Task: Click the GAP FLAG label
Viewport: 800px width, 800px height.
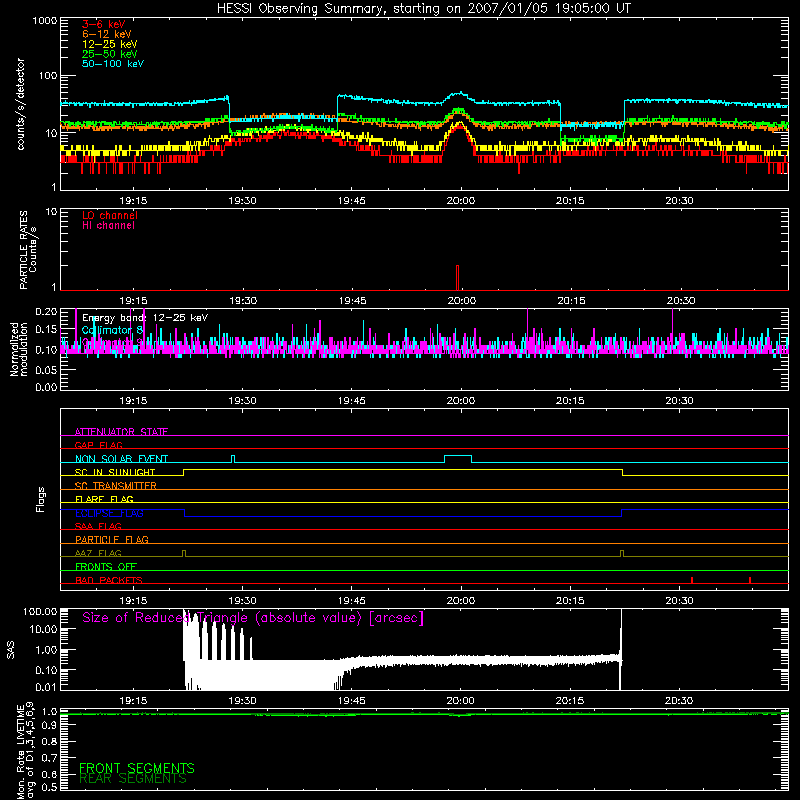Action: point(98,445)
